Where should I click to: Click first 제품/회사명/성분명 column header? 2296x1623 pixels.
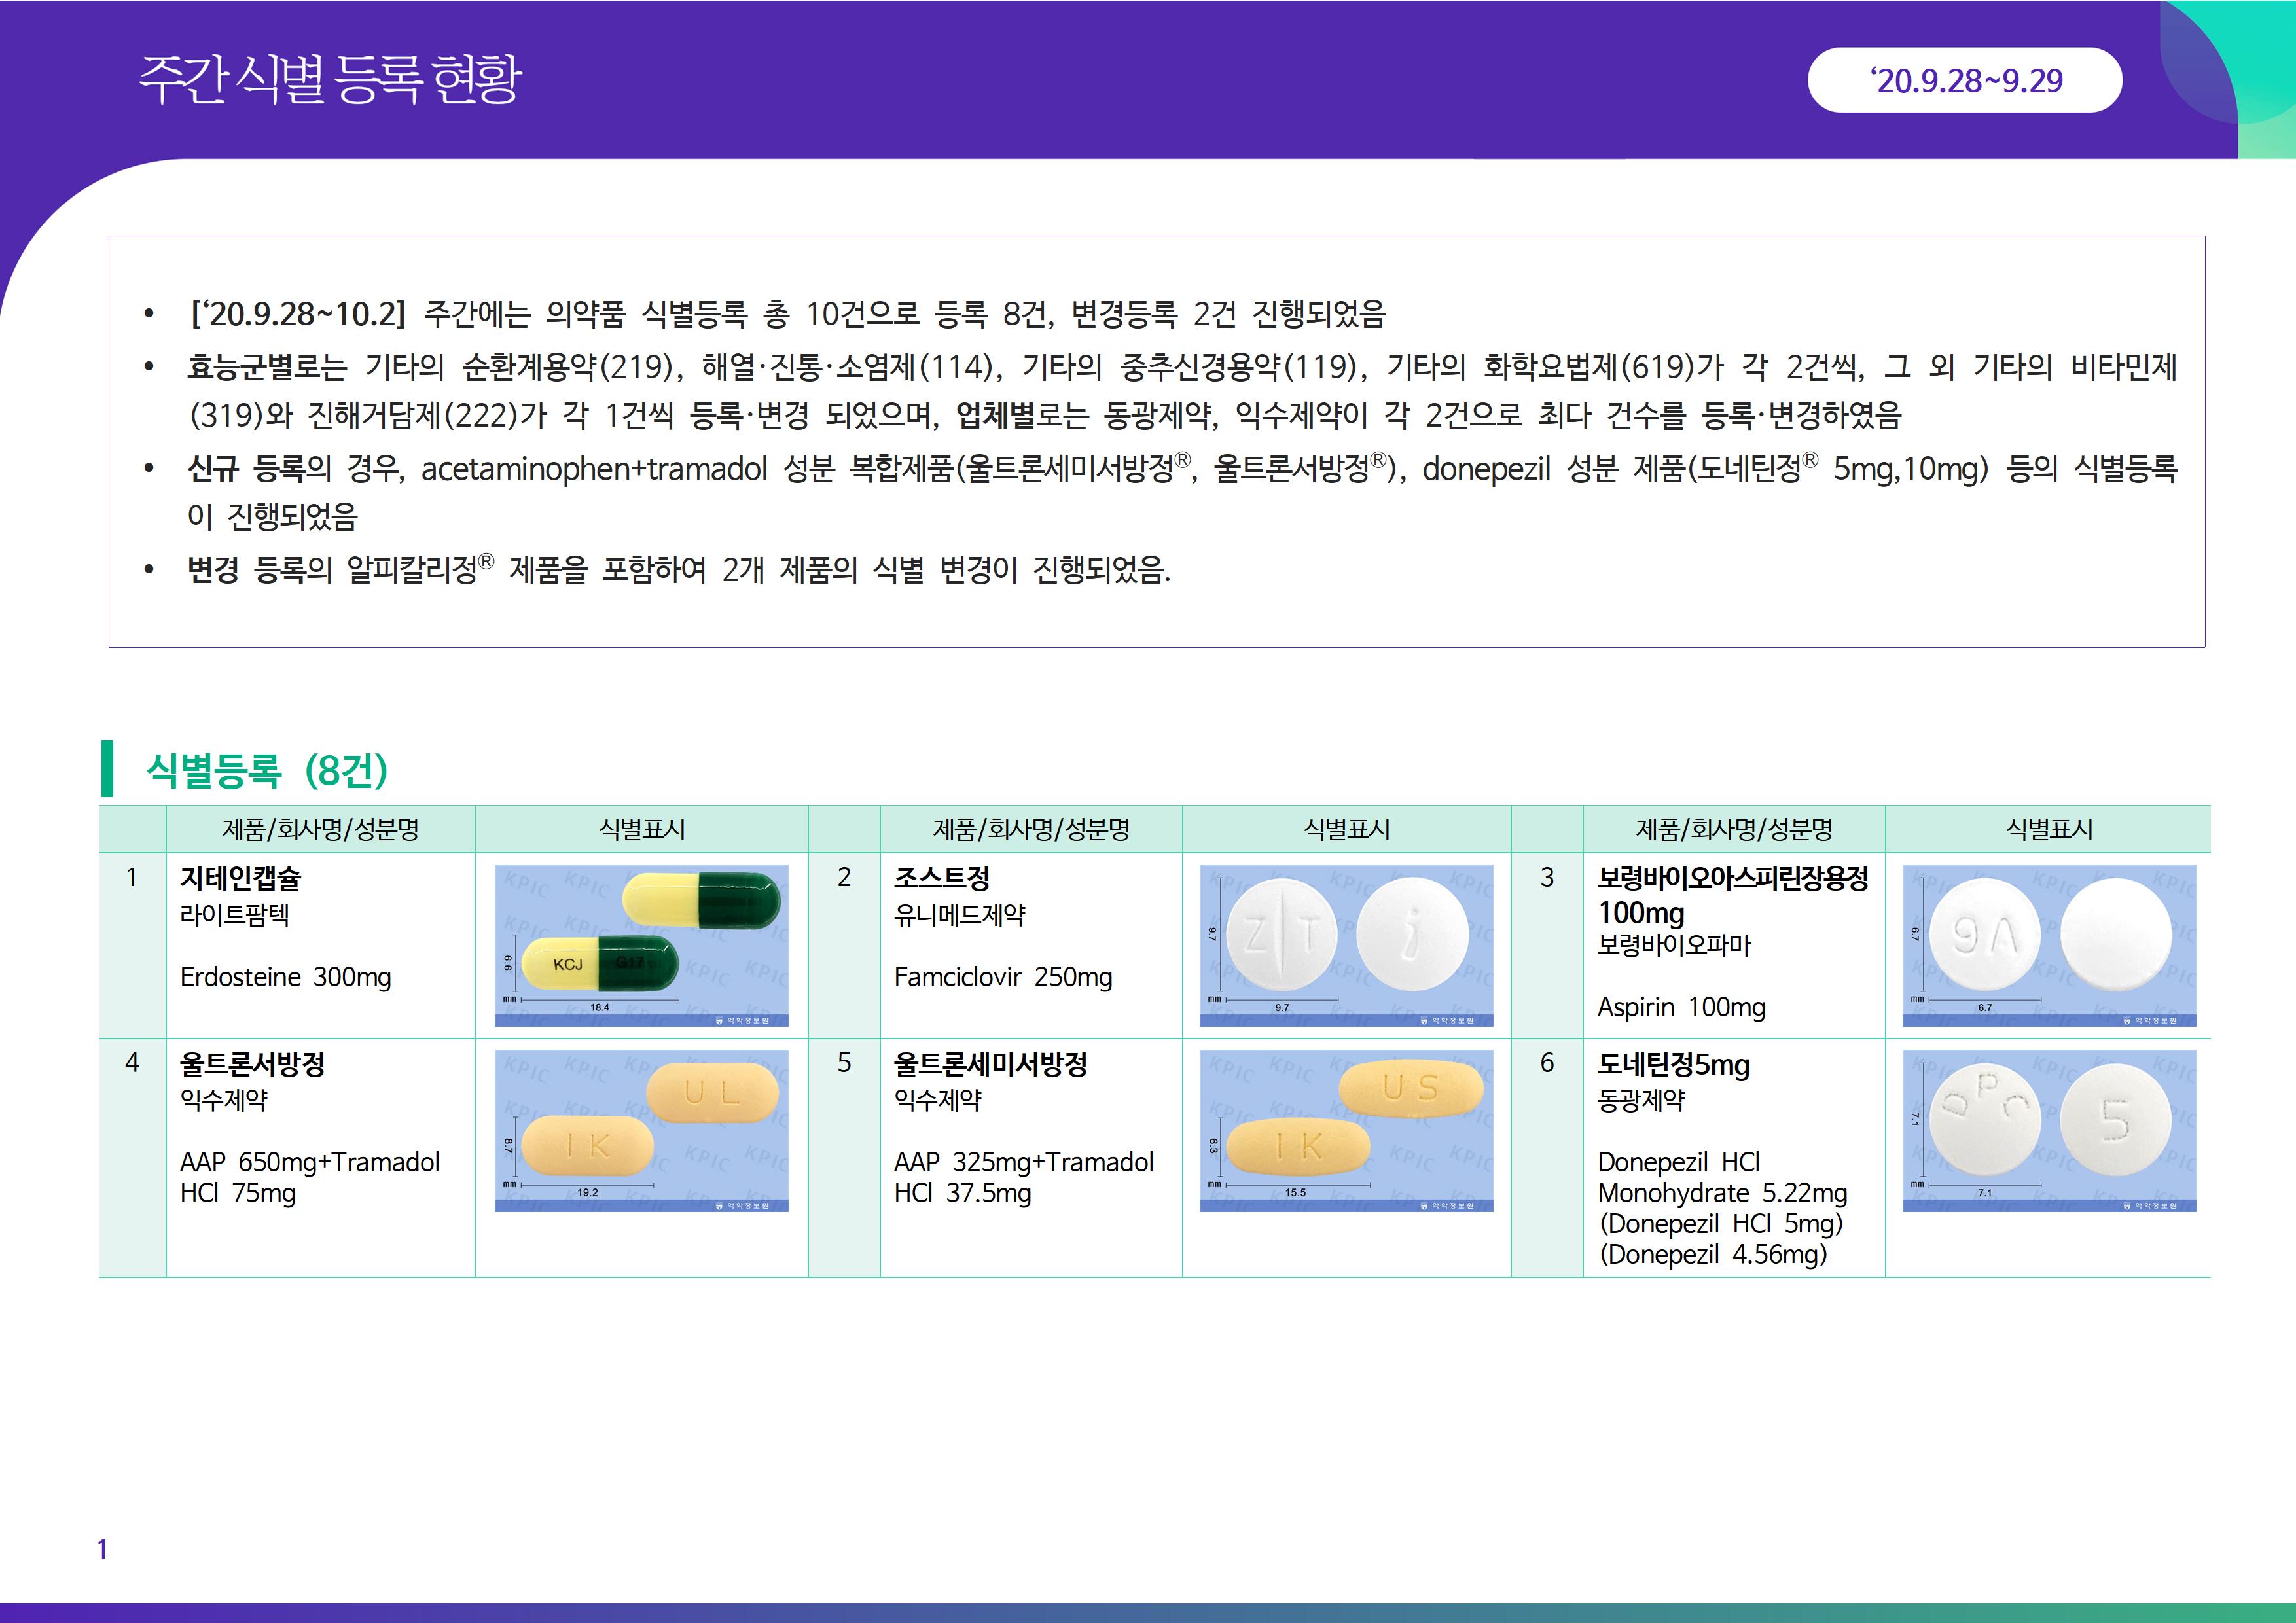(320, 829)
